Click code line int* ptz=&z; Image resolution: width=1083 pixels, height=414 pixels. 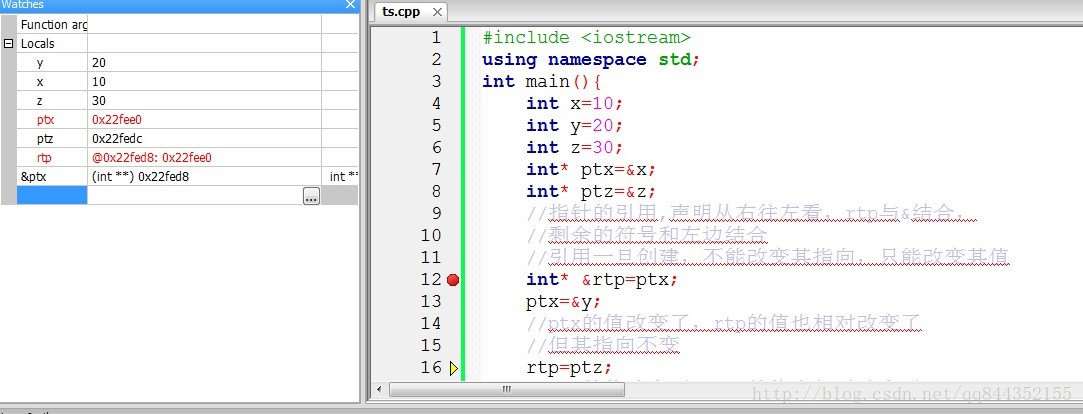(x=591, y=191)
